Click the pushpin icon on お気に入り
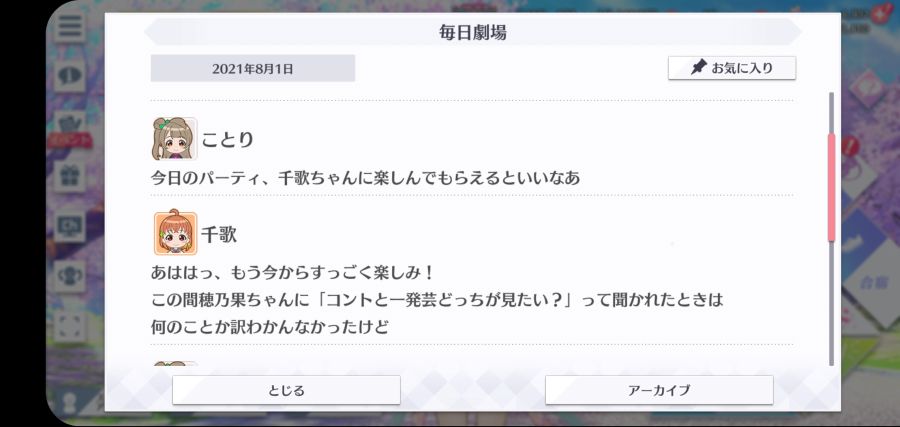The width and height of the screenshot is (900, 427). coord(698,68)
